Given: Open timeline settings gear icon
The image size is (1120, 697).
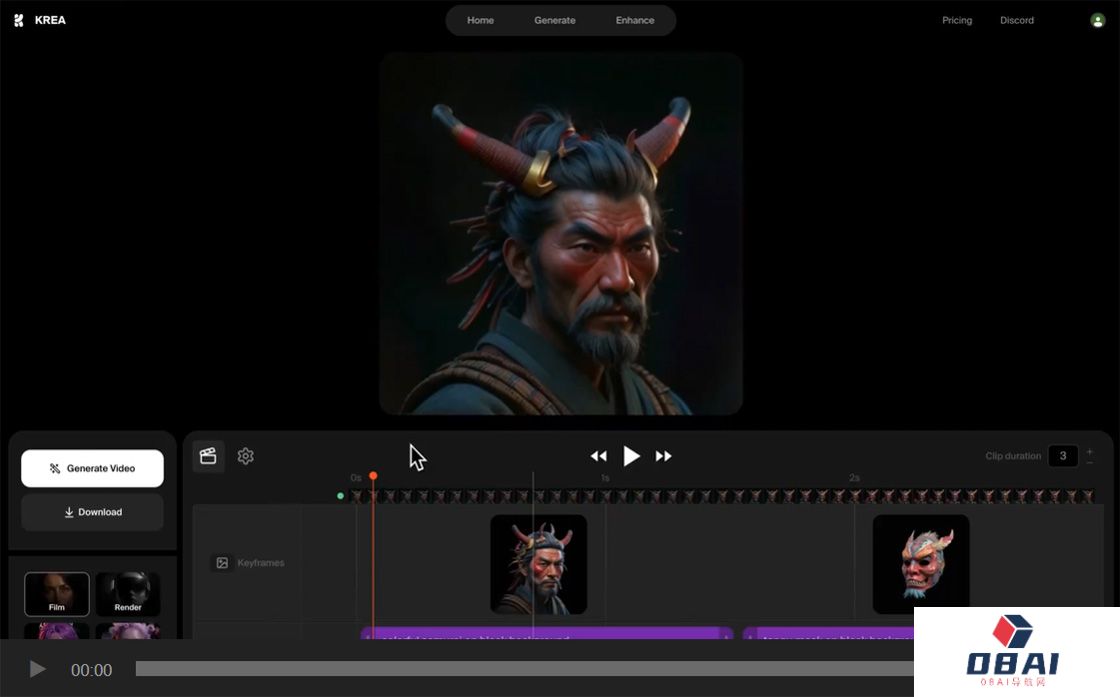Looking at the screenshot, I should click(246, 456).
